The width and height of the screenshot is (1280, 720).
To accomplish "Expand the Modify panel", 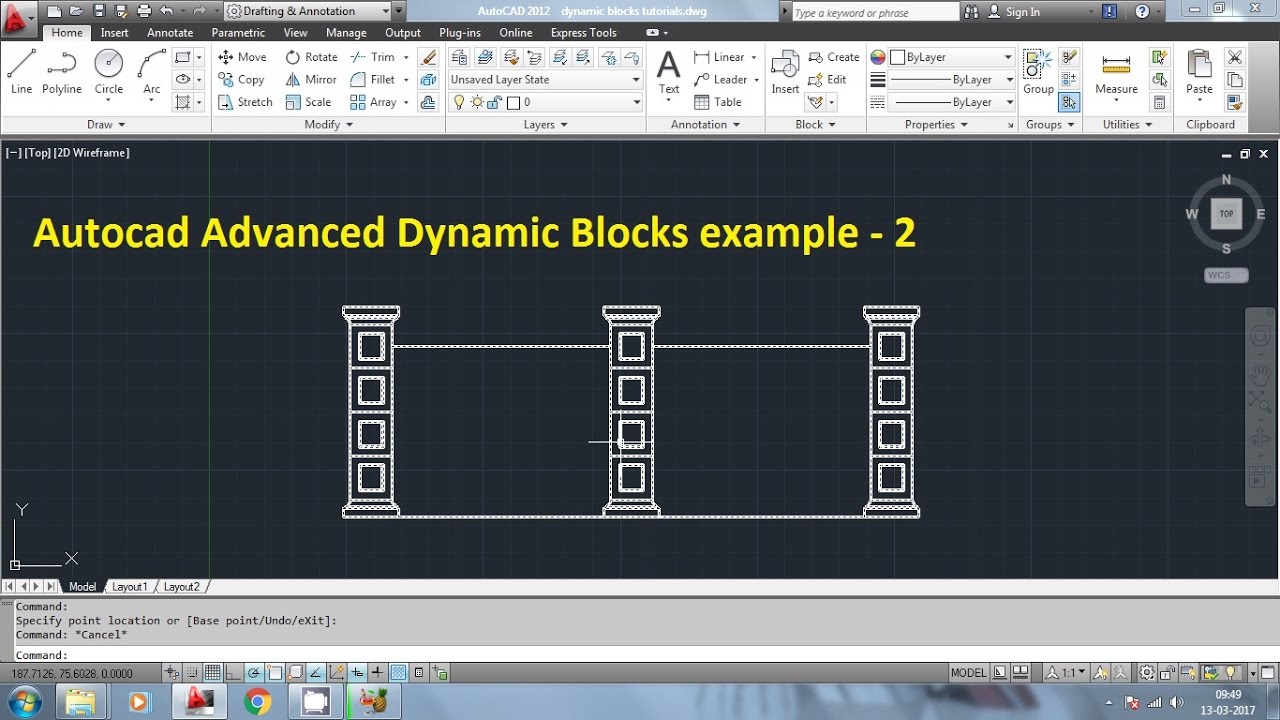I will 329,124.
